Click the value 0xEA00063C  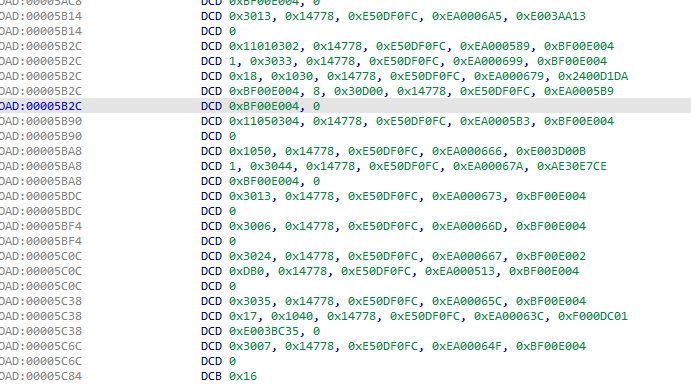[x=509, y=316]
